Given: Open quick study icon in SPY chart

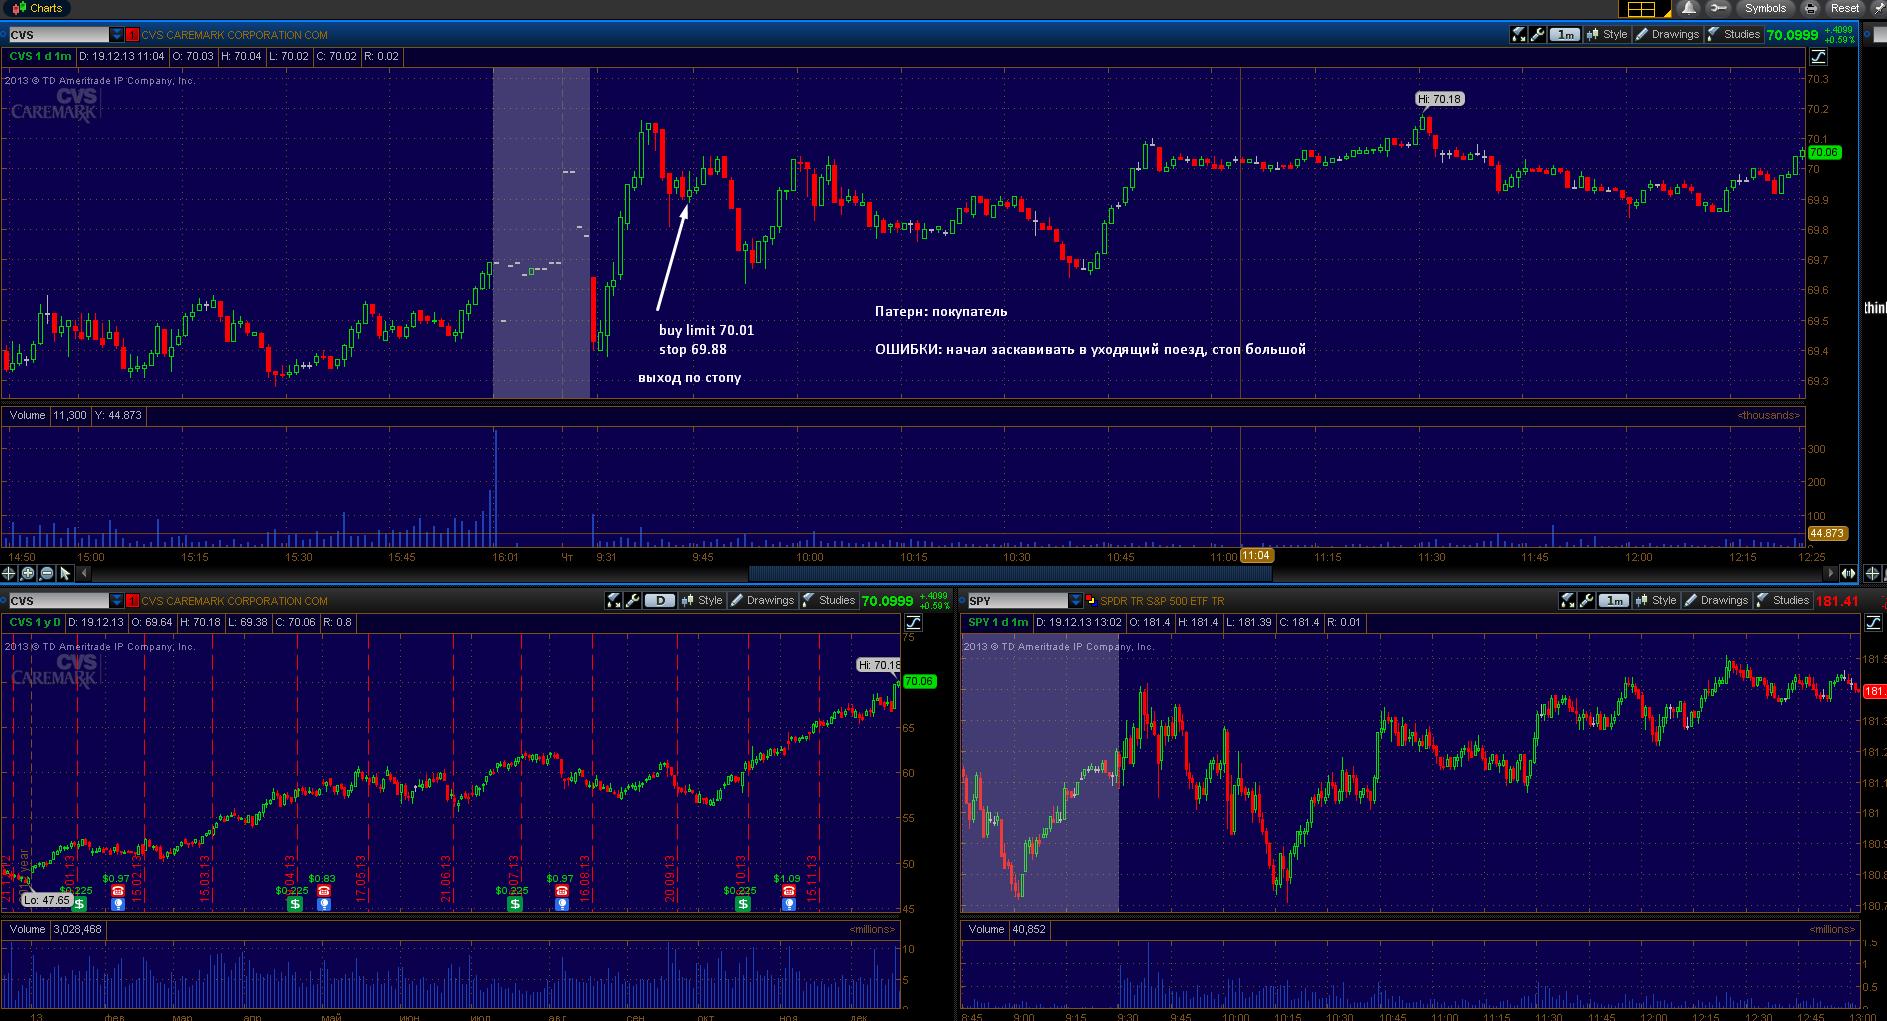Looking at the screenshot, I should pos(1567,601).
